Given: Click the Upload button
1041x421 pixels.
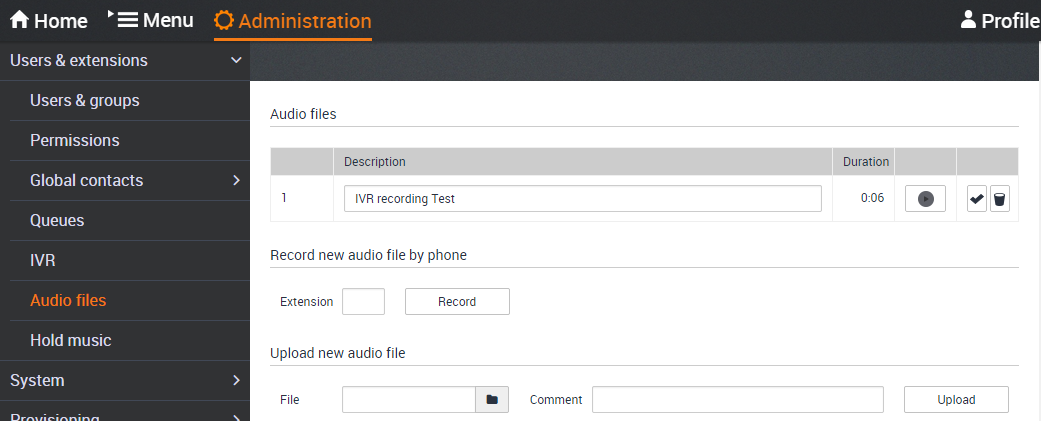Looking at the screenshot, I should point(956,400).
